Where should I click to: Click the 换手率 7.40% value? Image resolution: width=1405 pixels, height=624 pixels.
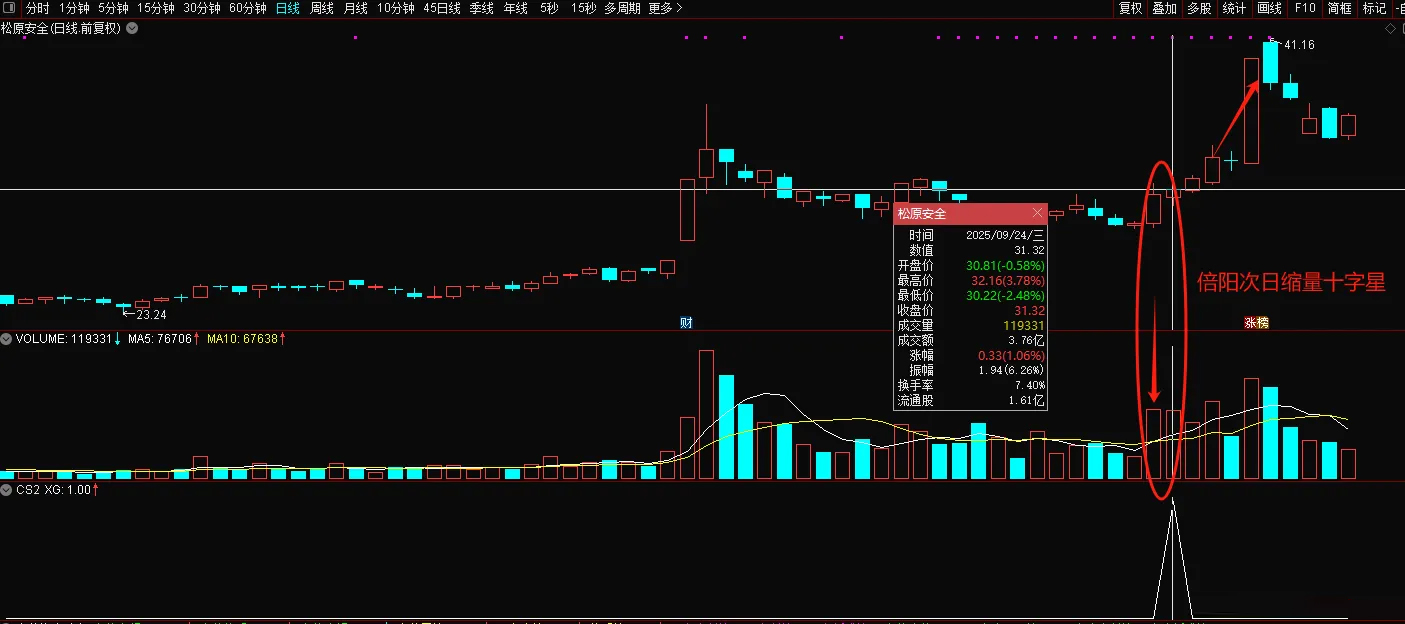[1029, 385]
